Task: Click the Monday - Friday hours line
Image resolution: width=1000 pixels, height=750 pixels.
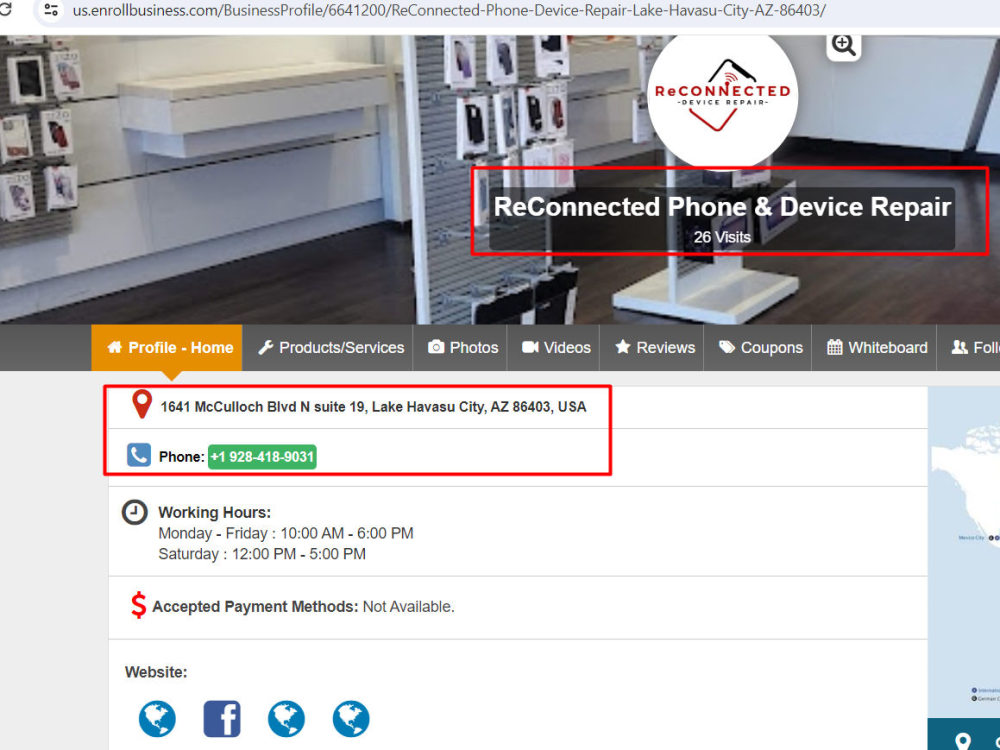Action: pos(286,533)
